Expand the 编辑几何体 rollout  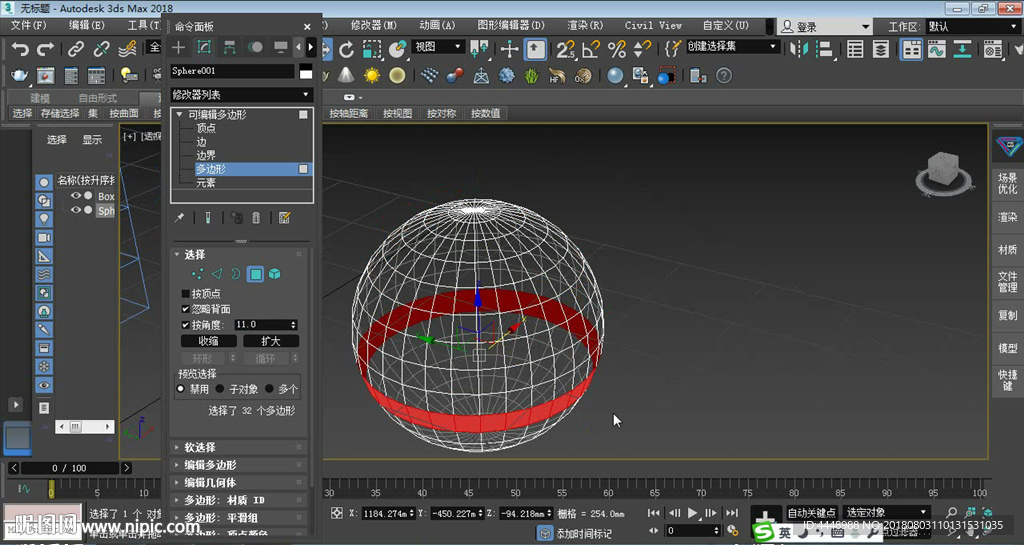click(x=240, y=482)
